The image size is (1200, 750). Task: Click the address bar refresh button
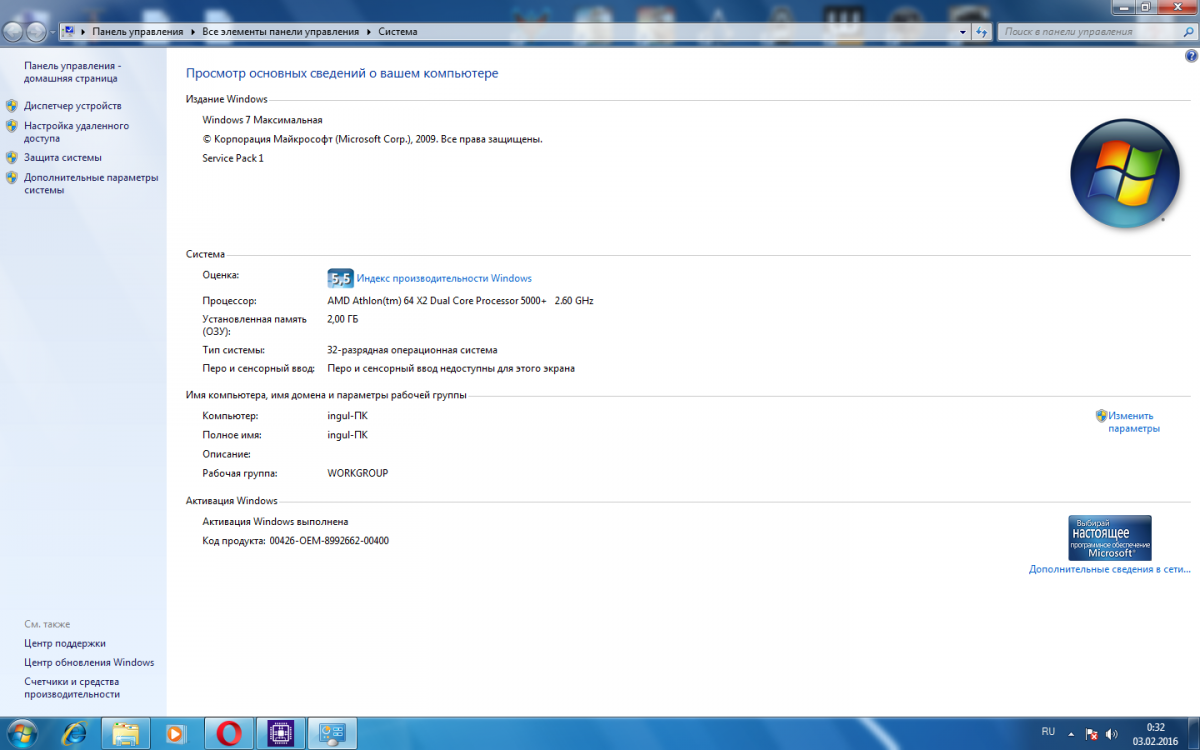click(982, 32)
